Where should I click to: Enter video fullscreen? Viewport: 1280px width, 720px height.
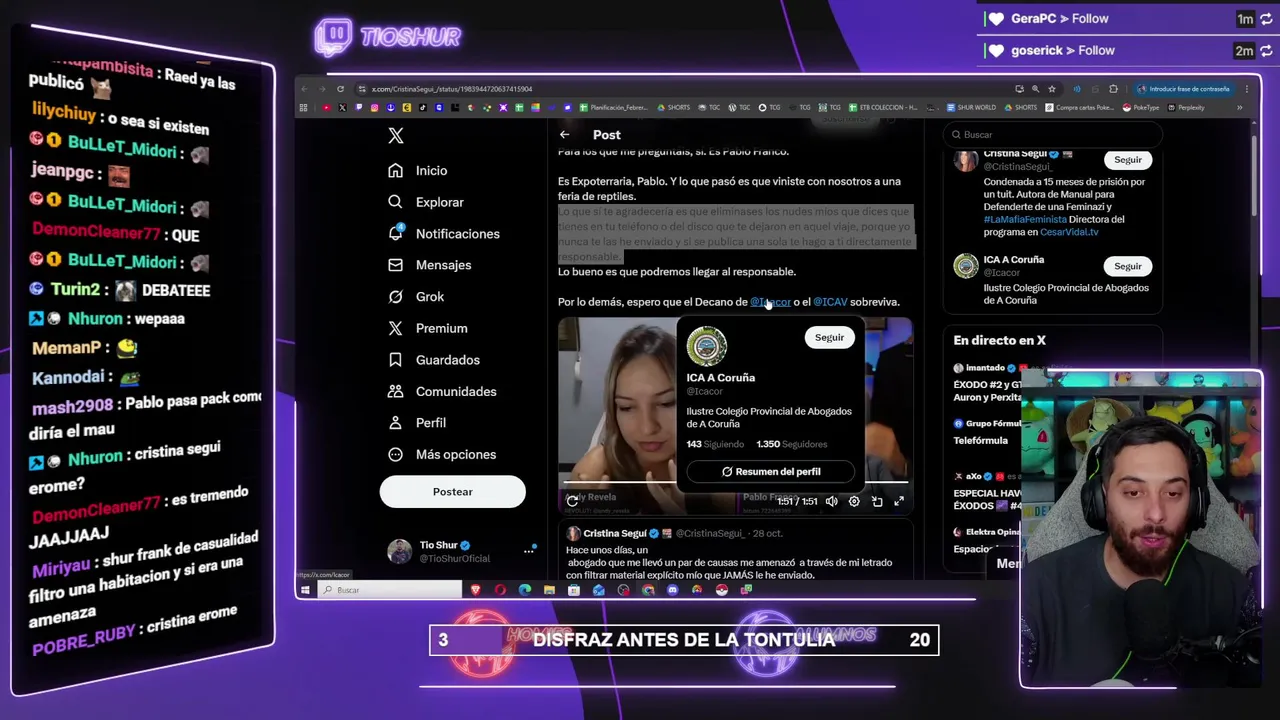(899, 502)
